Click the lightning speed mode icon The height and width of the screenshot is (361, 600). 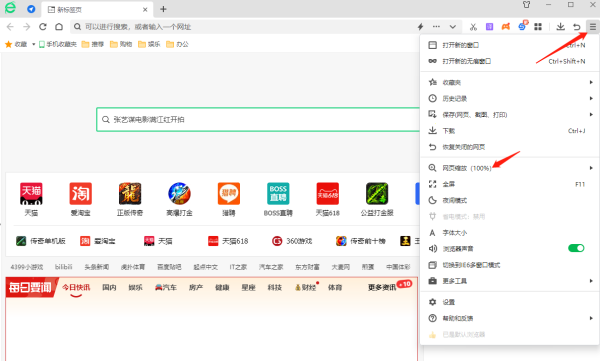click(420, 26)
